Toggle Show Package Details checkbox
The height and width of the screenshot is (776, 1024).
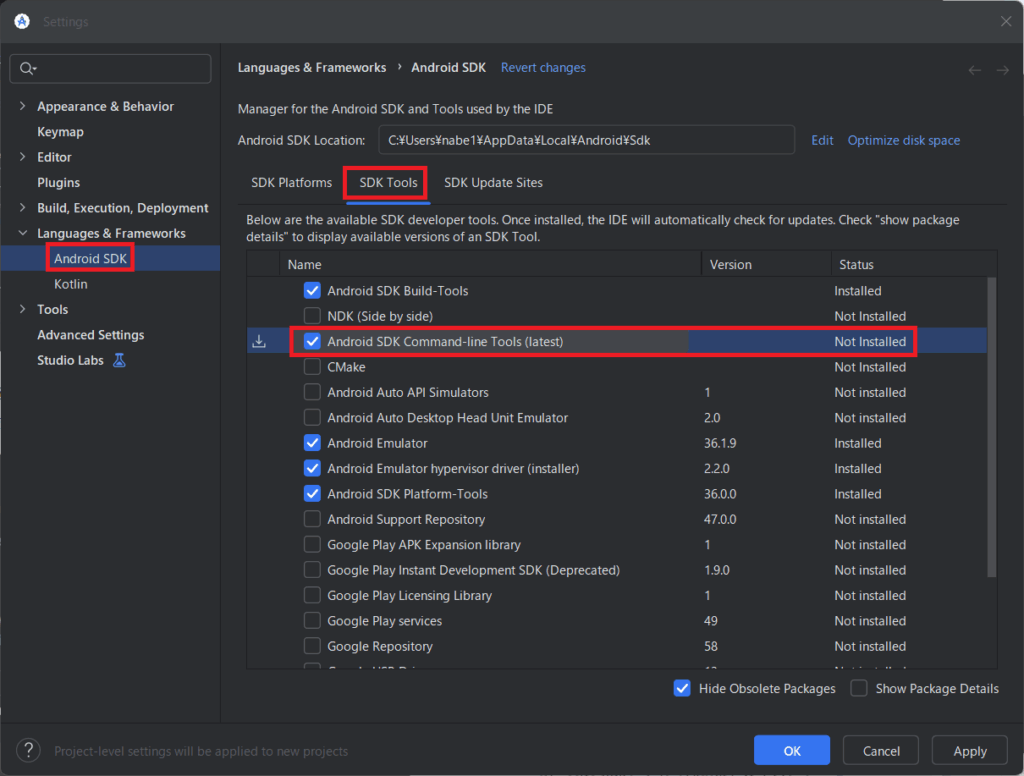point(859,688)
